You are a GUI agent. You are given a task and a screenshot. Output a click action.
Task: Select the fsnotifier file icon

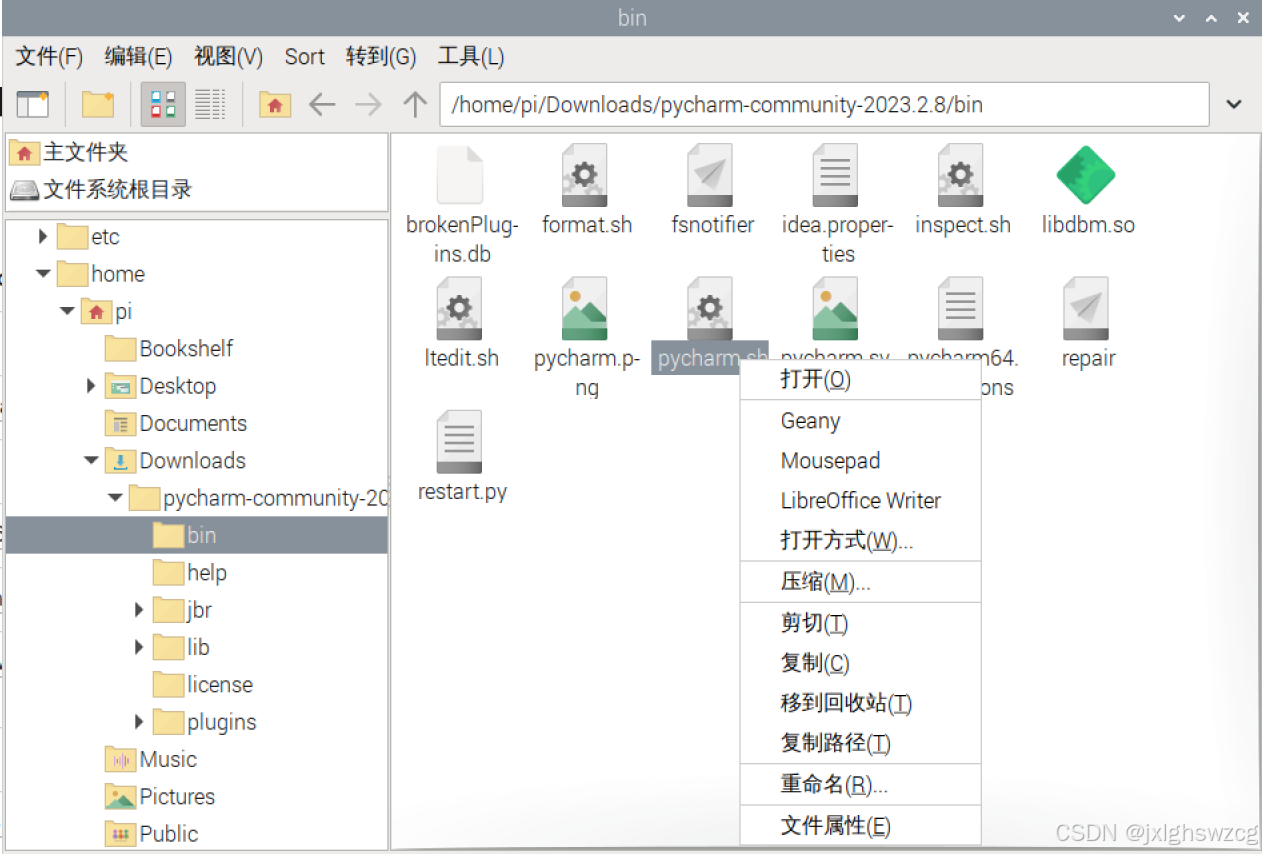[711, 174]
